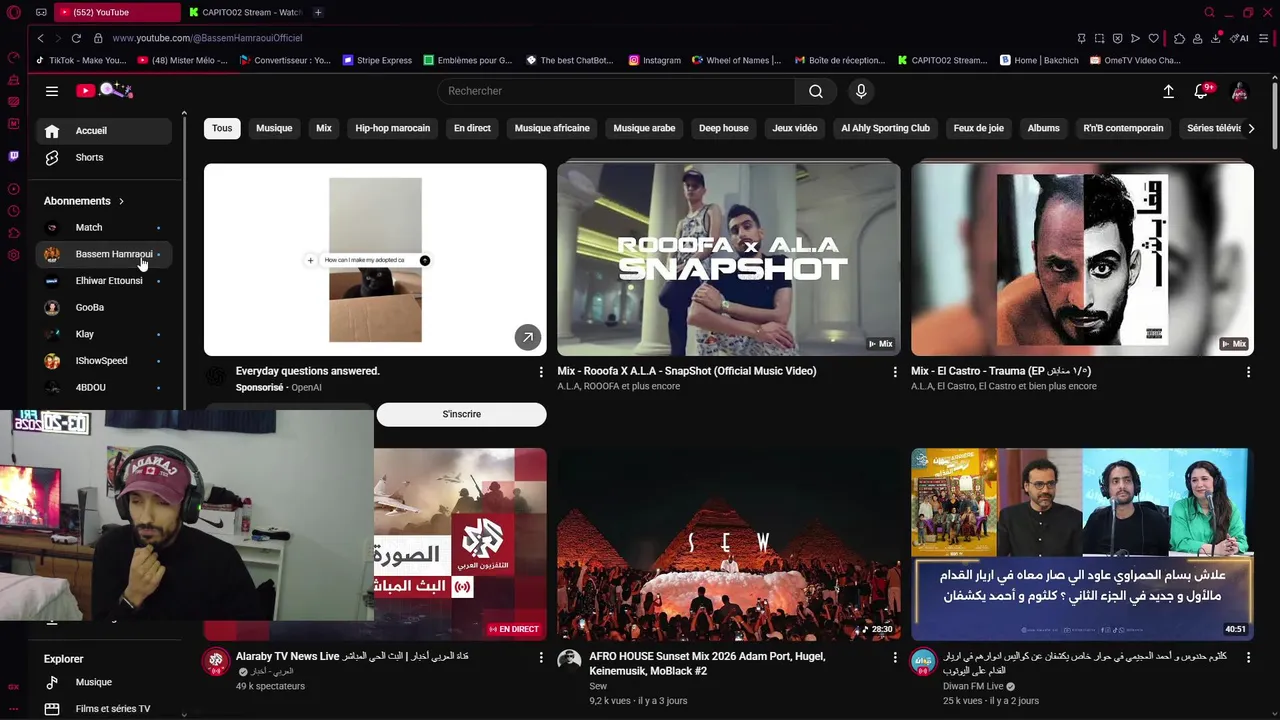Open the YouTube upload/create icon
Viewport: 1280px width, 720px height.
[x=1168, y=91]
